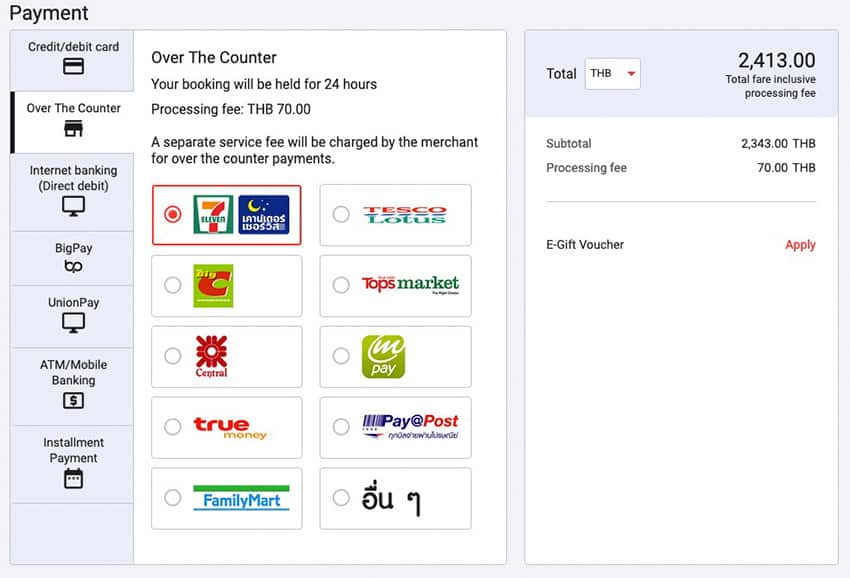Select the FamilyMart radio button

173,498
